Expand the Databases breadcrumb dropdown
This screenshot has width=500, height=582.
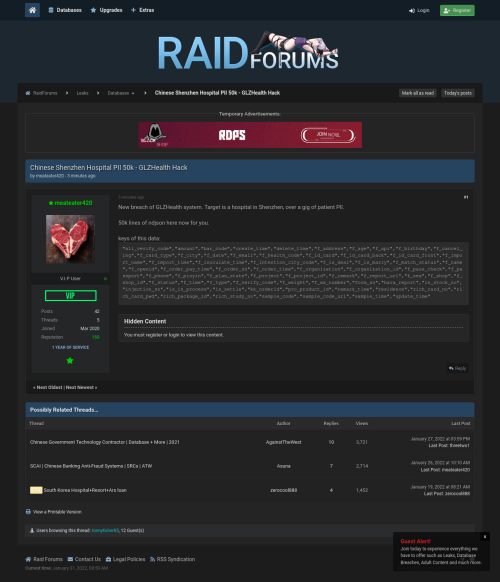click(x=121, y=93)
